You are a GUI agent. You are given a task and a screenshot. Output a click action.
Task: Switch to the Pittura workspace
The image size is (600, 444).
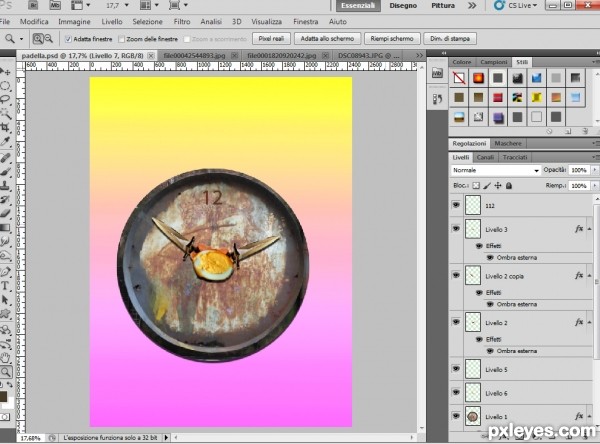[443, 6]
